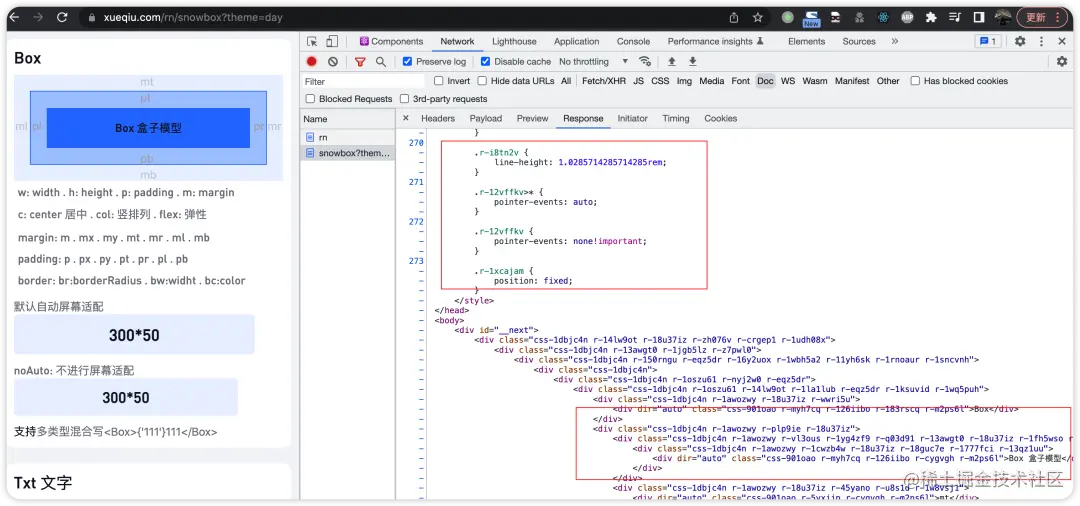Open the Sources tab

click(x=859, y=41)
